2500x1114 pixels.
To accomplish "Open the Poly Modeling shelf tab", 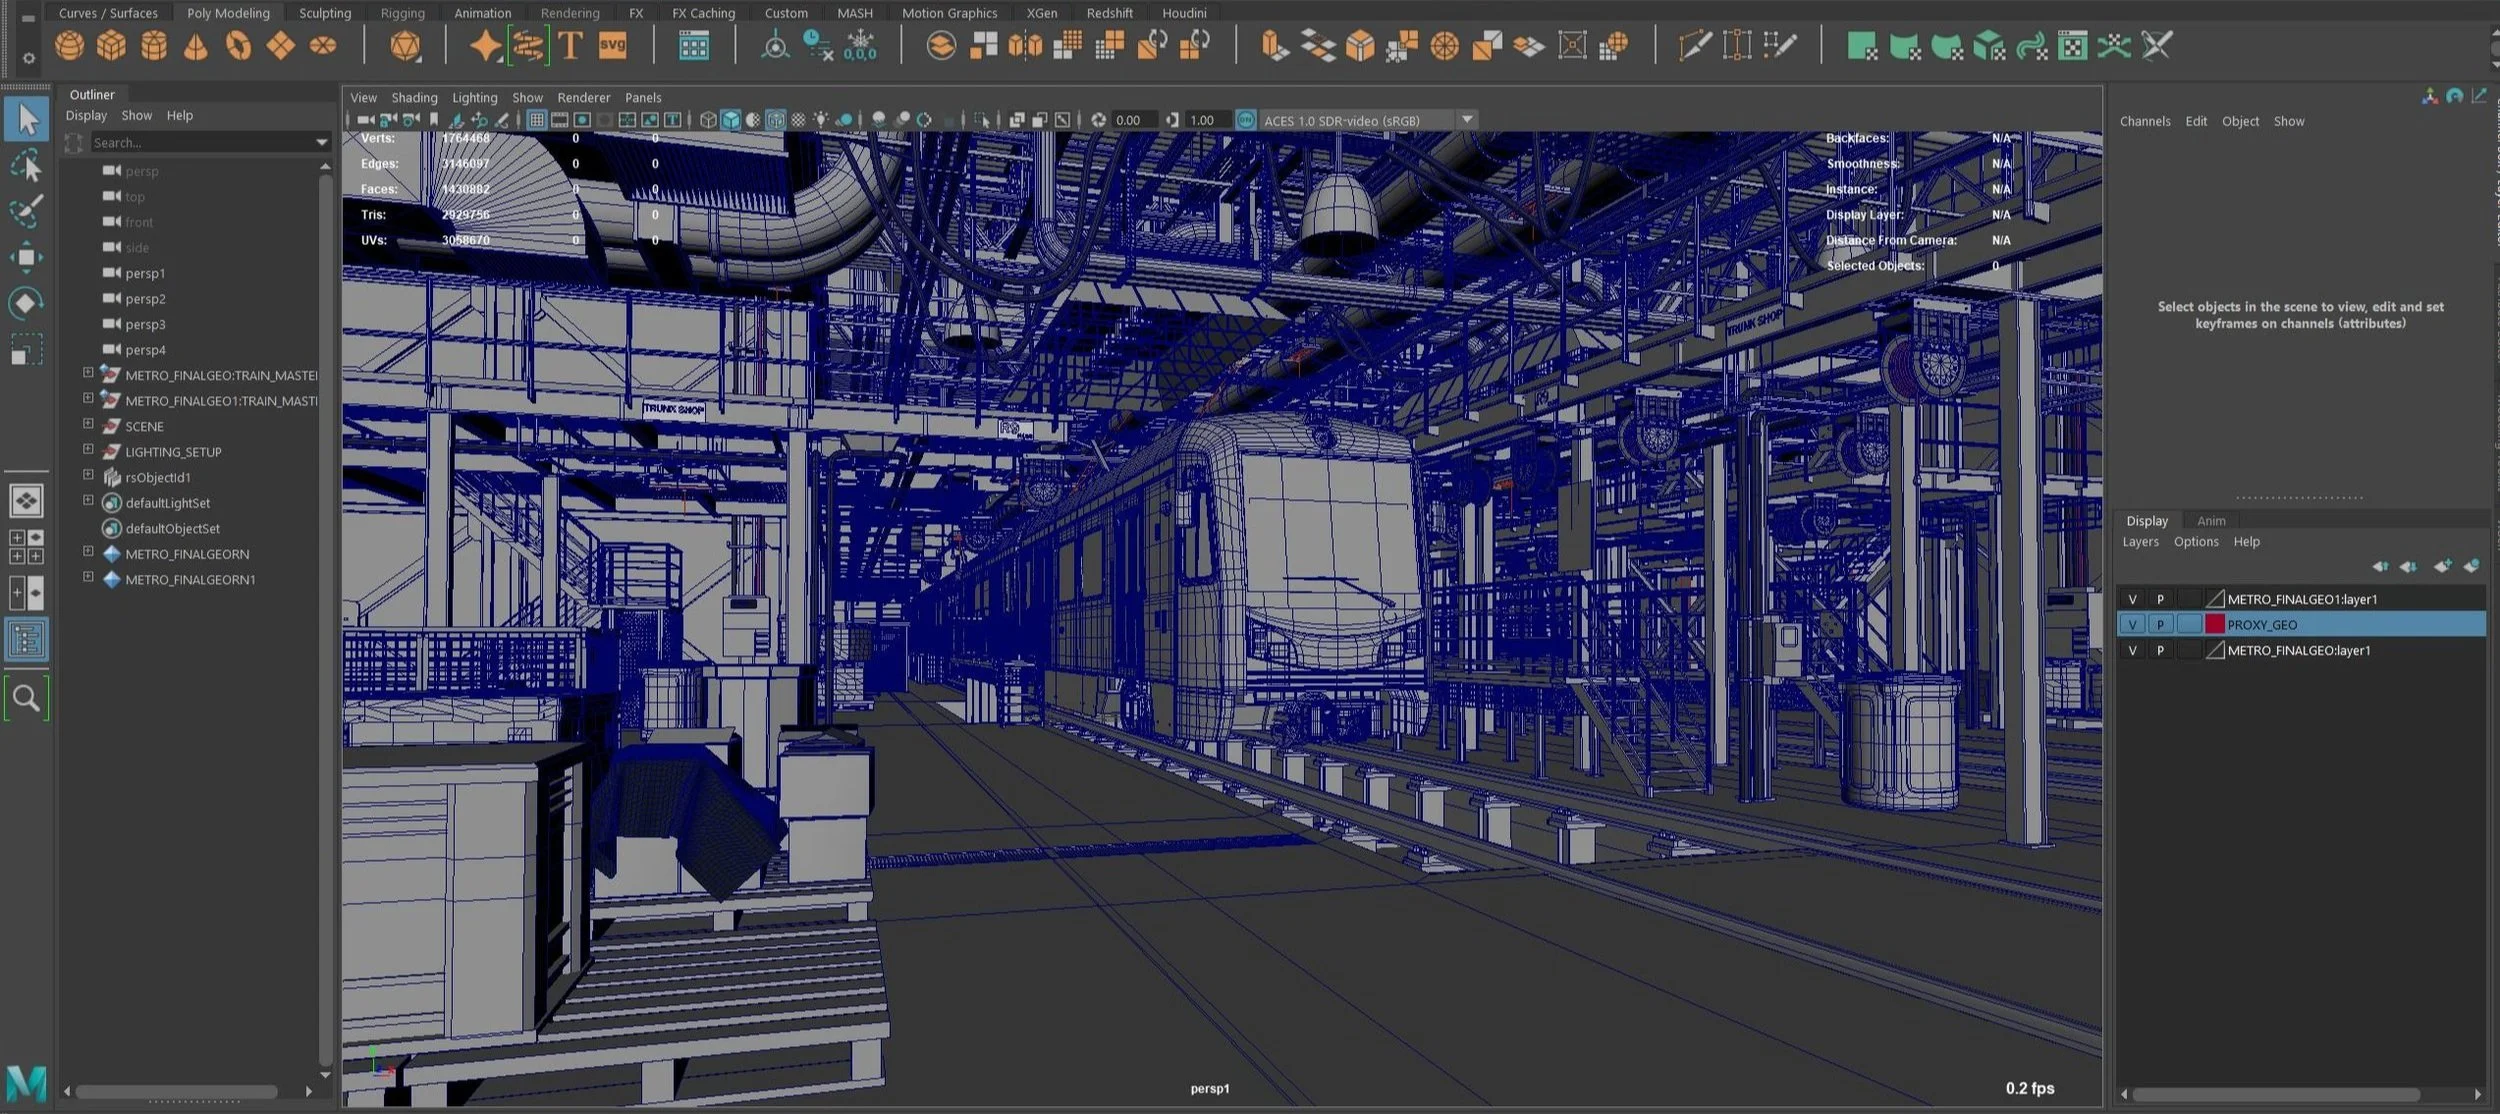I will (228, 13).
